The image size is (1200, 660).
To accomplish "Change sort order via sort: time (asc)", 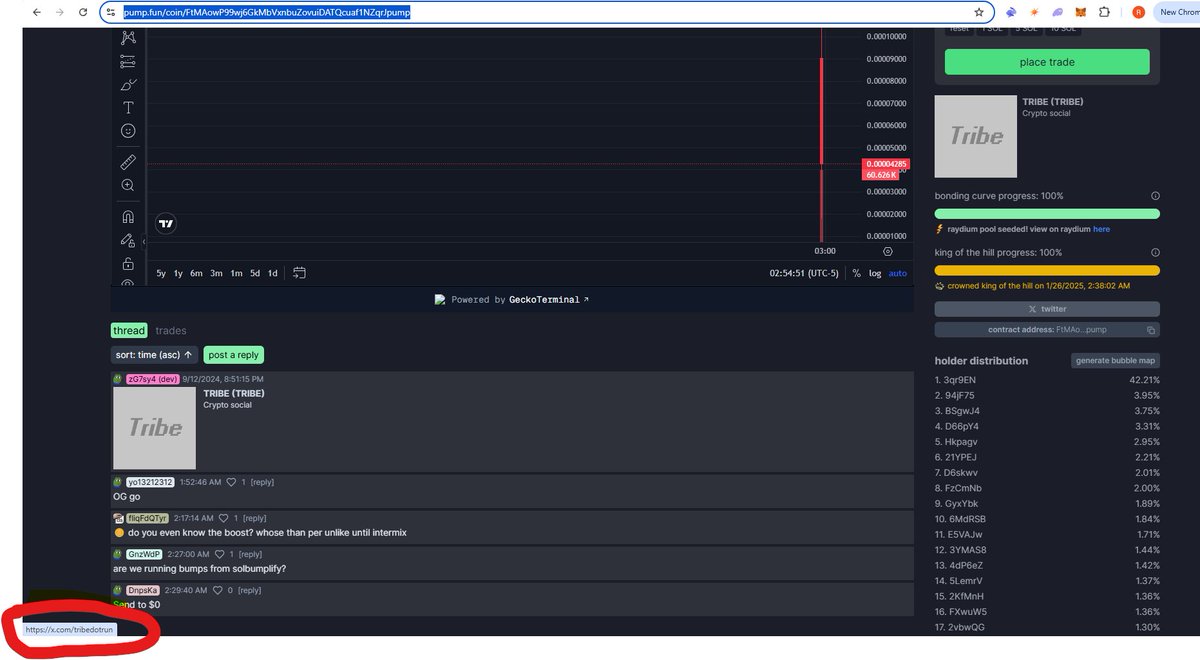I will pos(154,355).
